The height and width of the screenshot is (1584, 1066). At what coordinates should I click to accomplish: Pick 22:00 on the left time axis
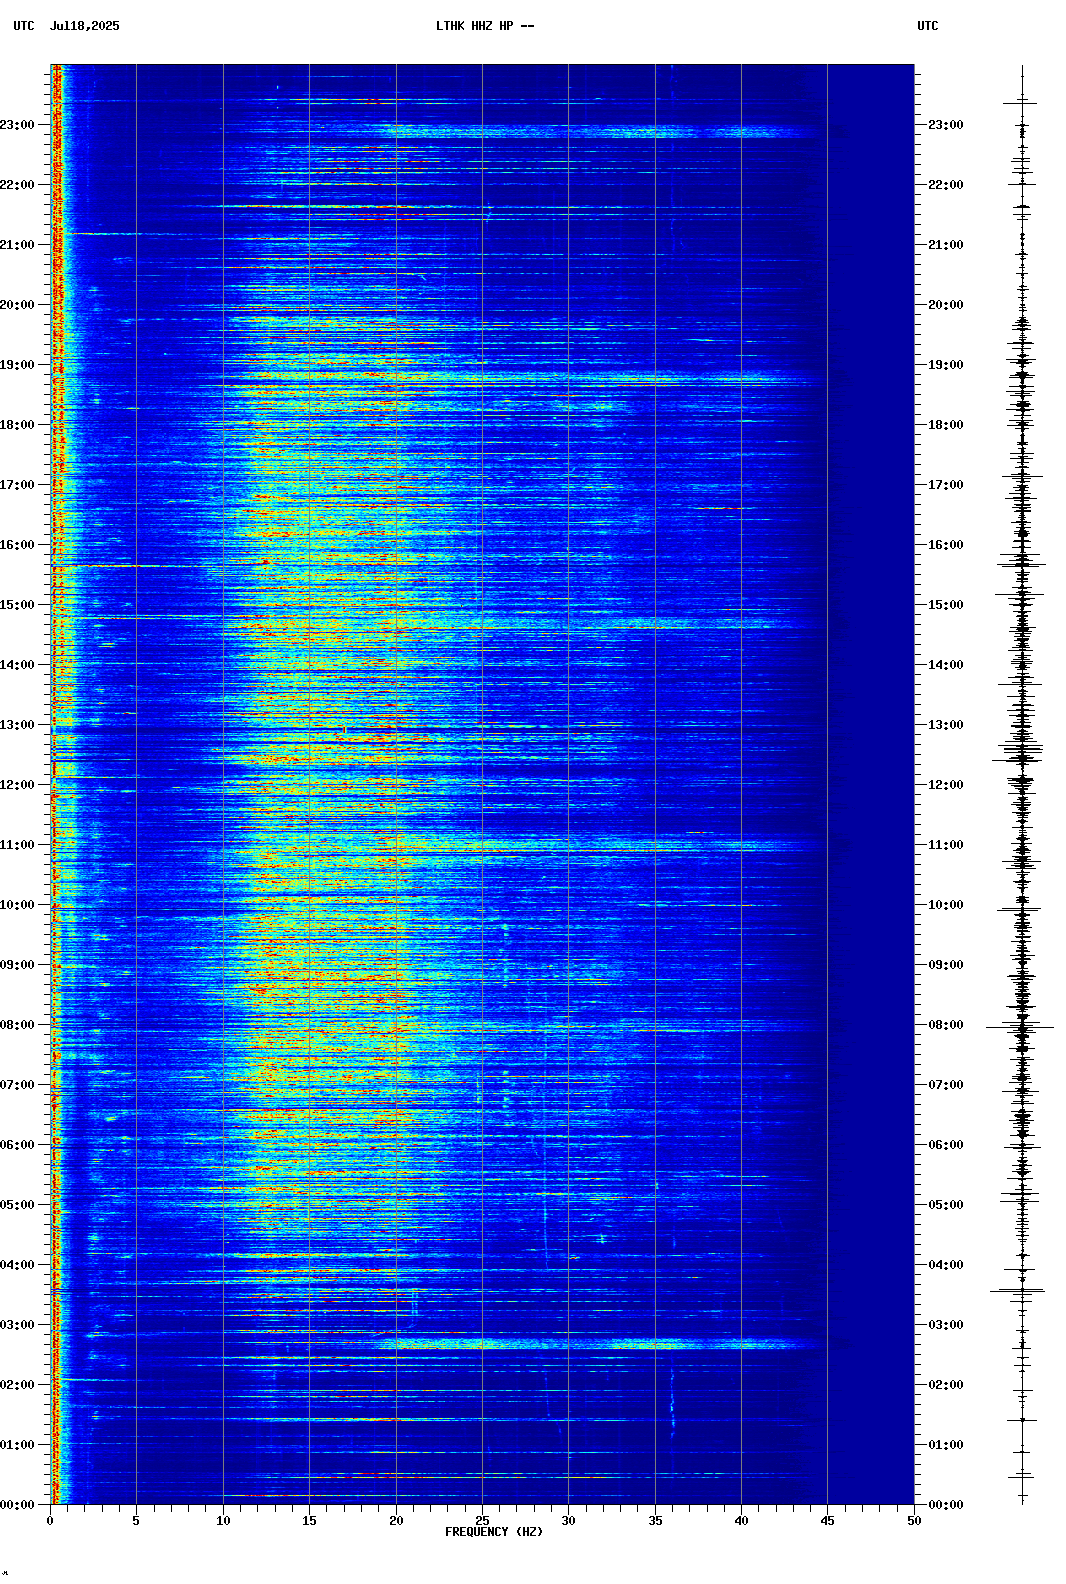[x=17, y=185]
